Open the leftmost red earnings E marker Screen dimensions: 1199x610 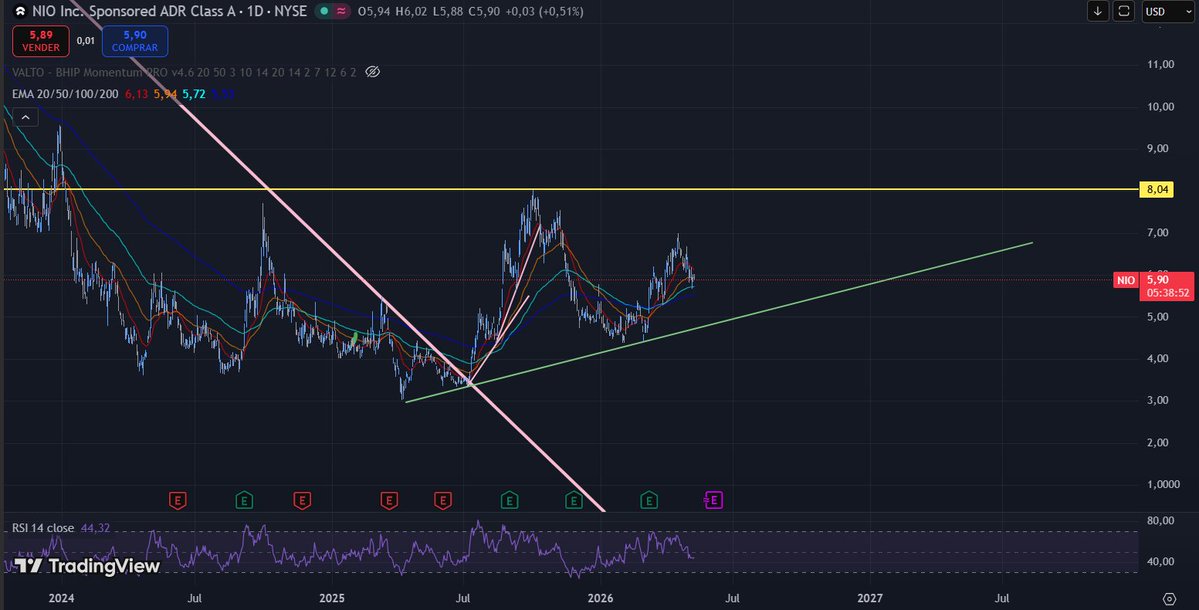[177, 501]
